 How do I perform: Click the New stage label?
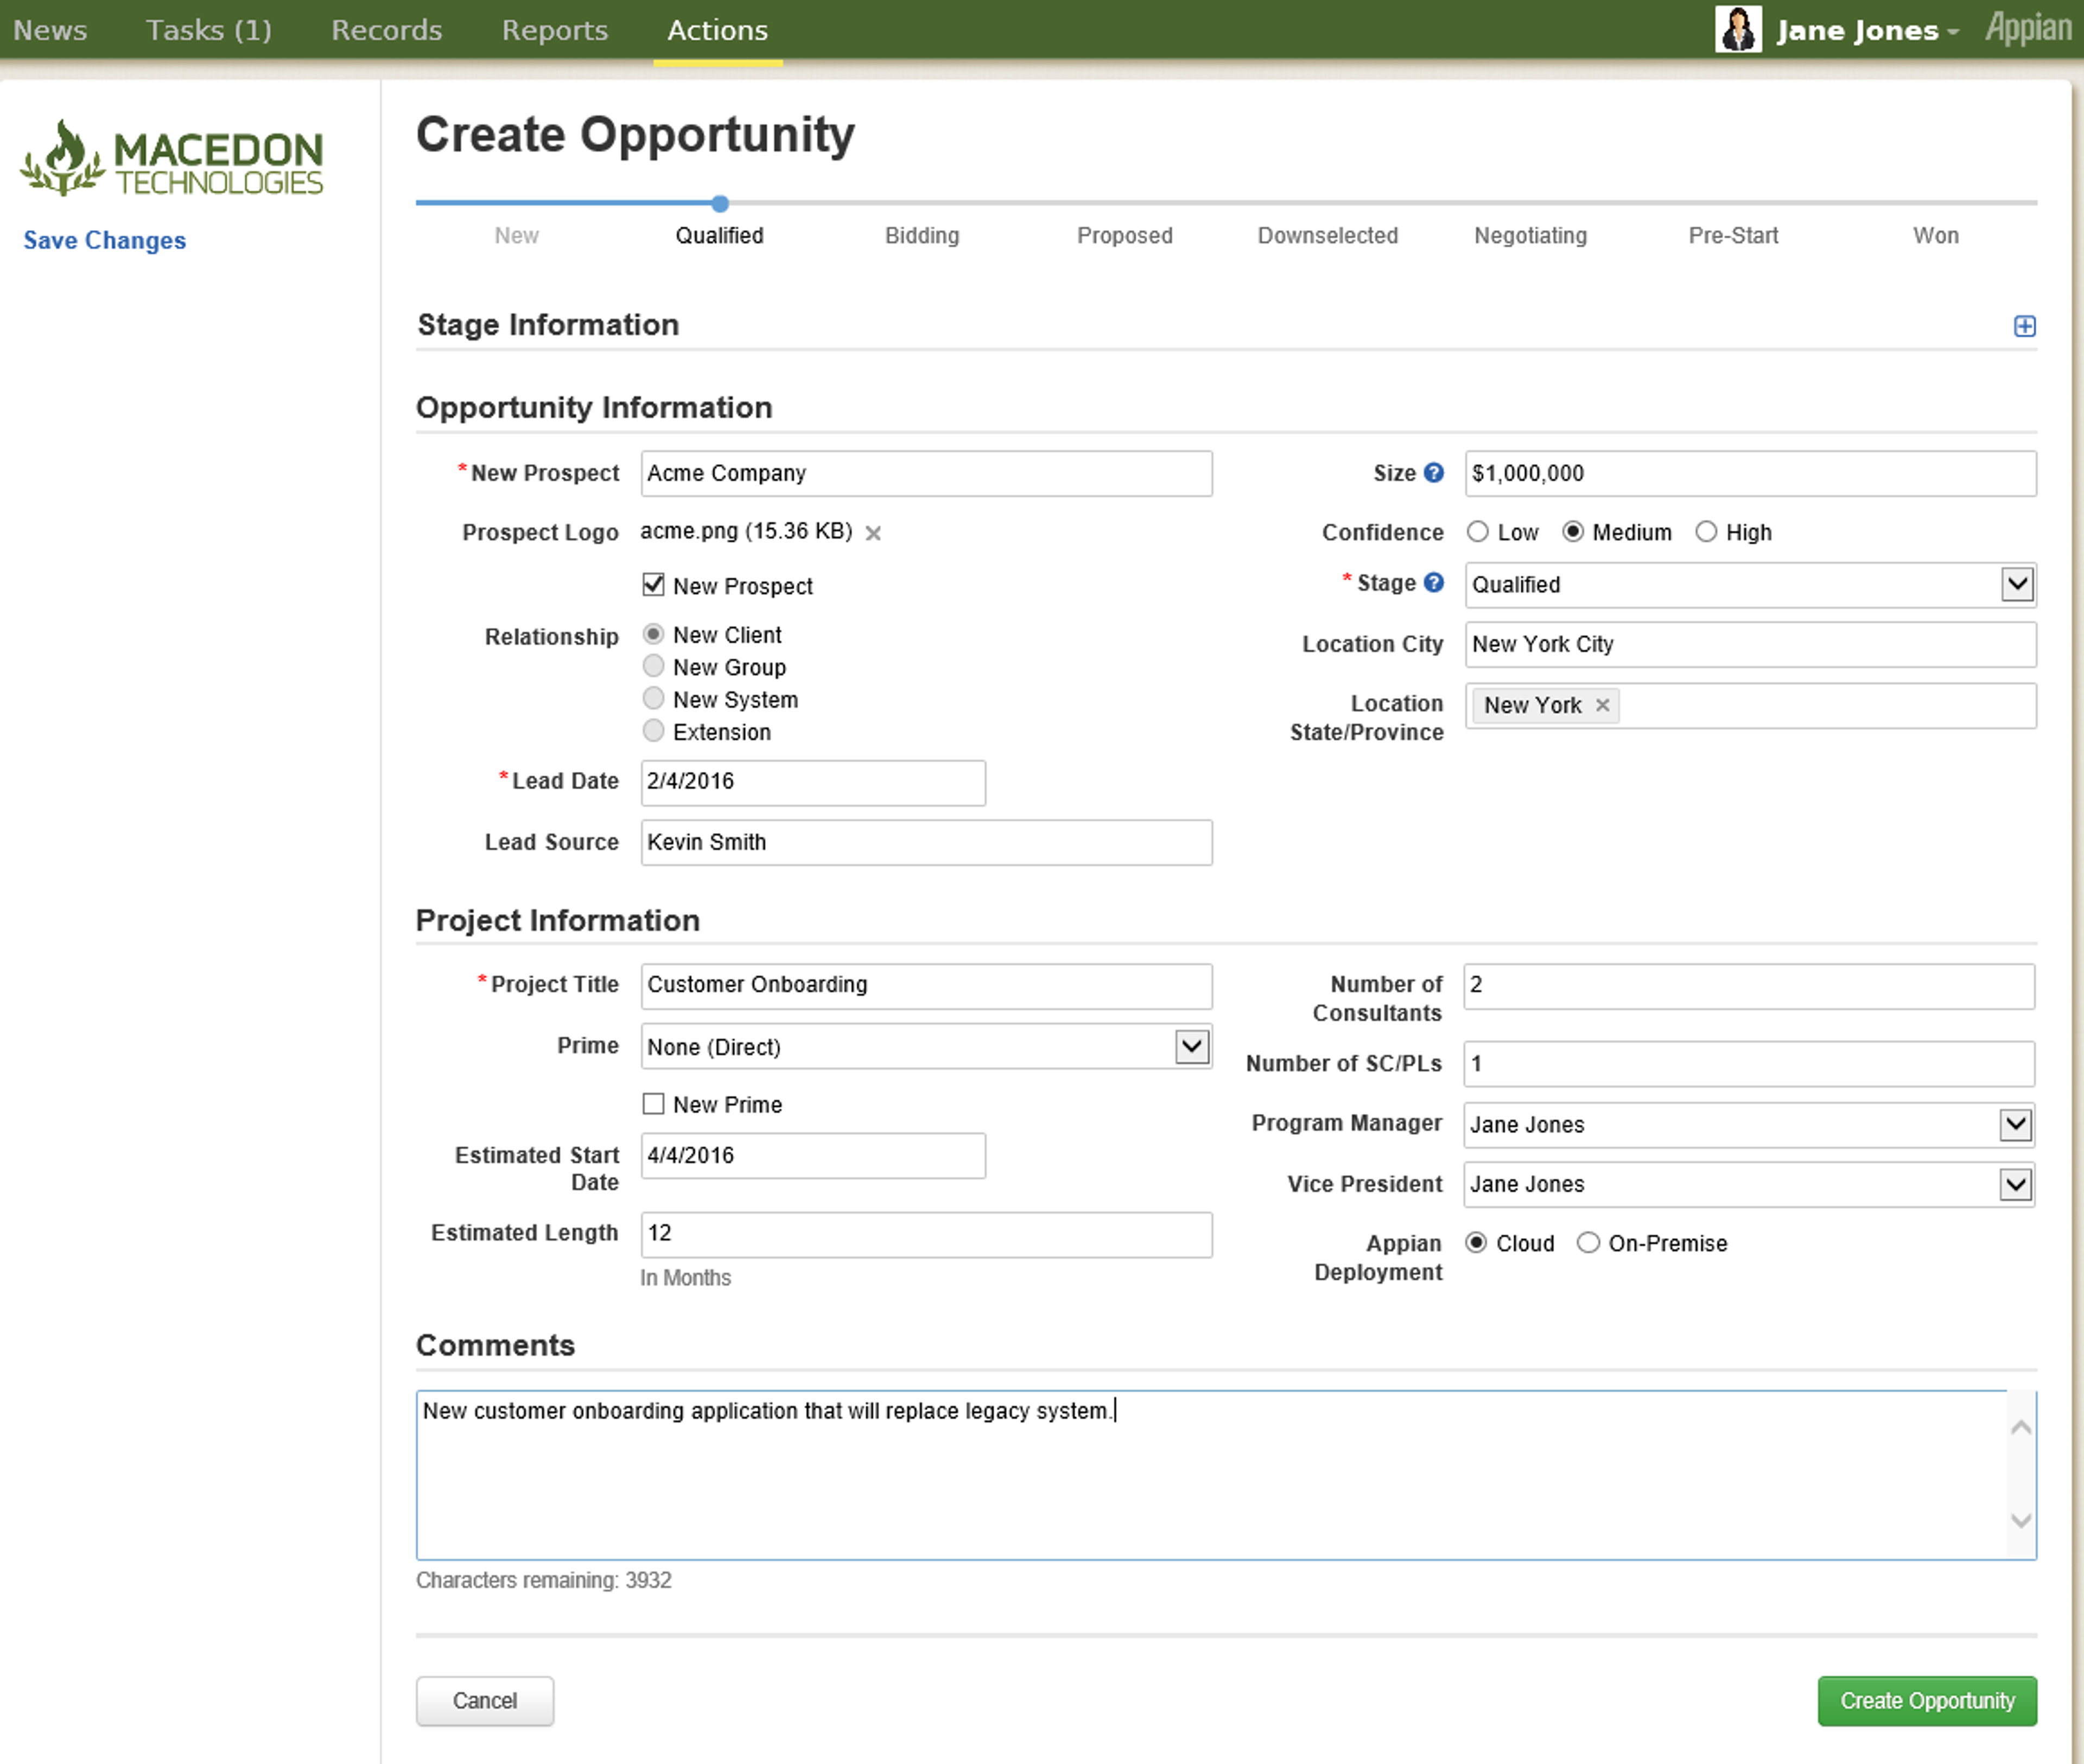coord(517,236)
